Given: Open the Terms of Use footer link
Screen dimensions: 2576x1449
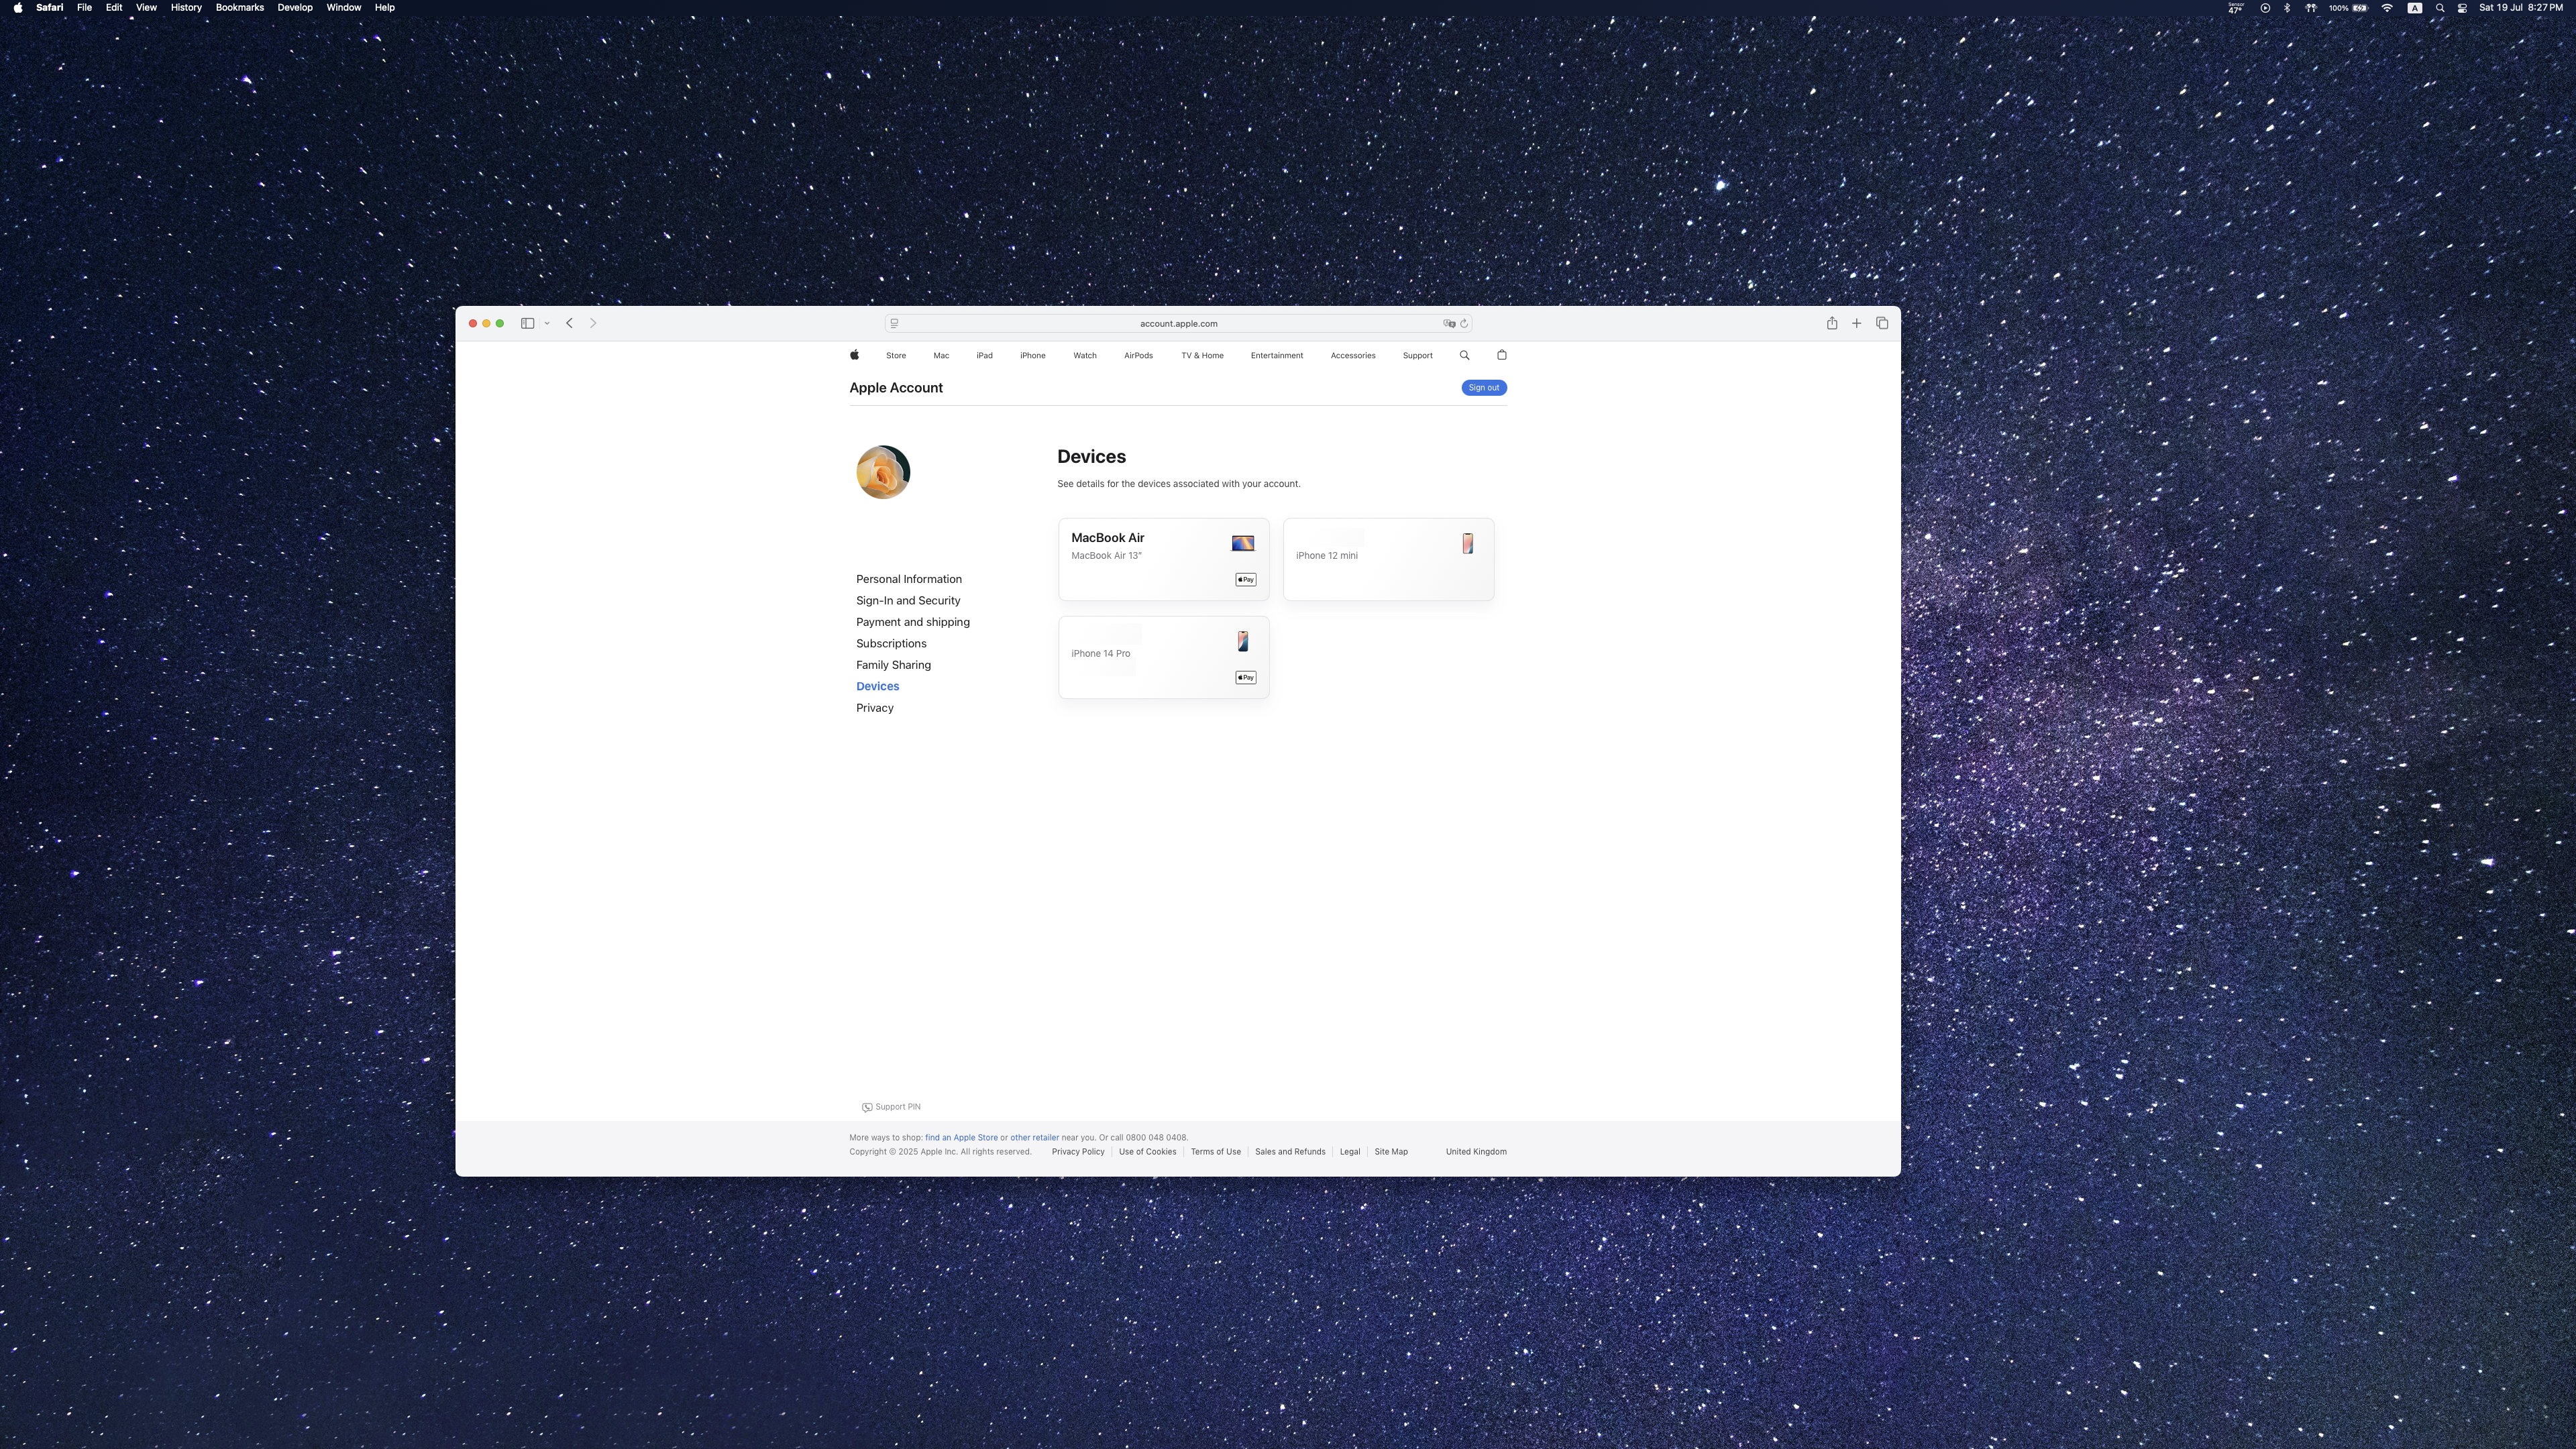Looking at the screenshot, I should point(1216,1152).
